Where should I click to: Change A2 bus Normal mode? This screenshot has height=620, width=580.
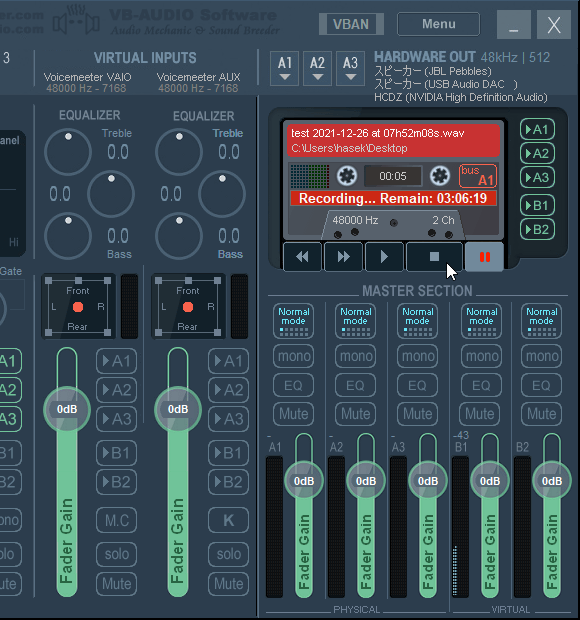coord(355,321)
